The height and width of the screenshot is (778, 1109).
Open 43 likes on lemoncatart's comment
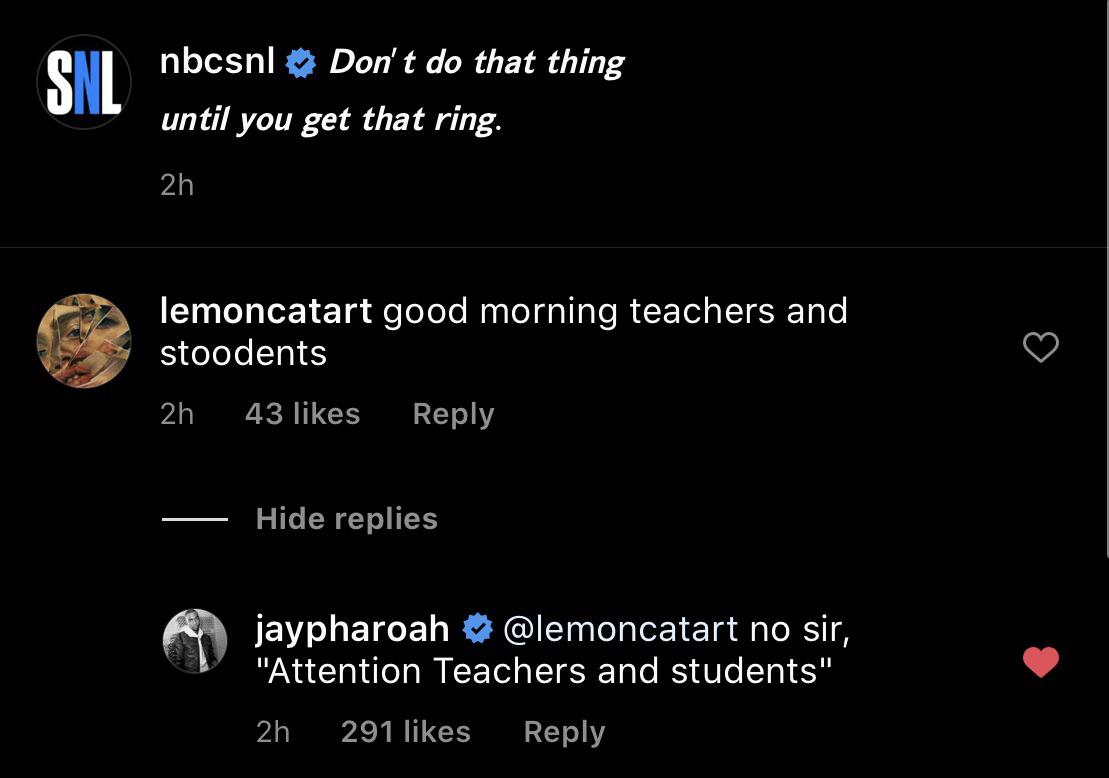(302, 413)
